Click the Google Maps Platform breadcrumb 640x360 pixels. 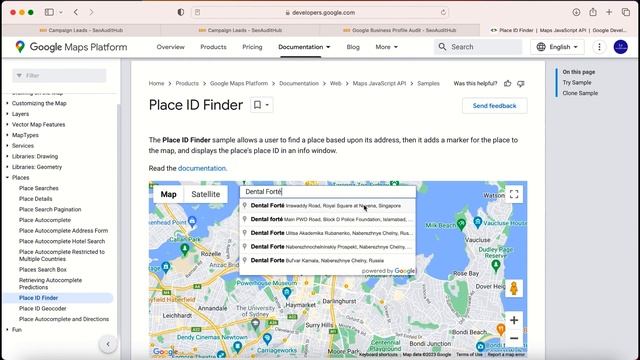click(239, 83)
